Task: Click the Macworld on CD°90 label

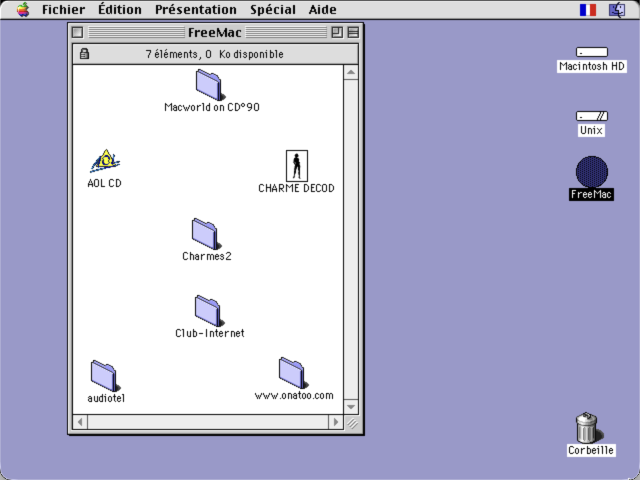Action: click(212, 107)
